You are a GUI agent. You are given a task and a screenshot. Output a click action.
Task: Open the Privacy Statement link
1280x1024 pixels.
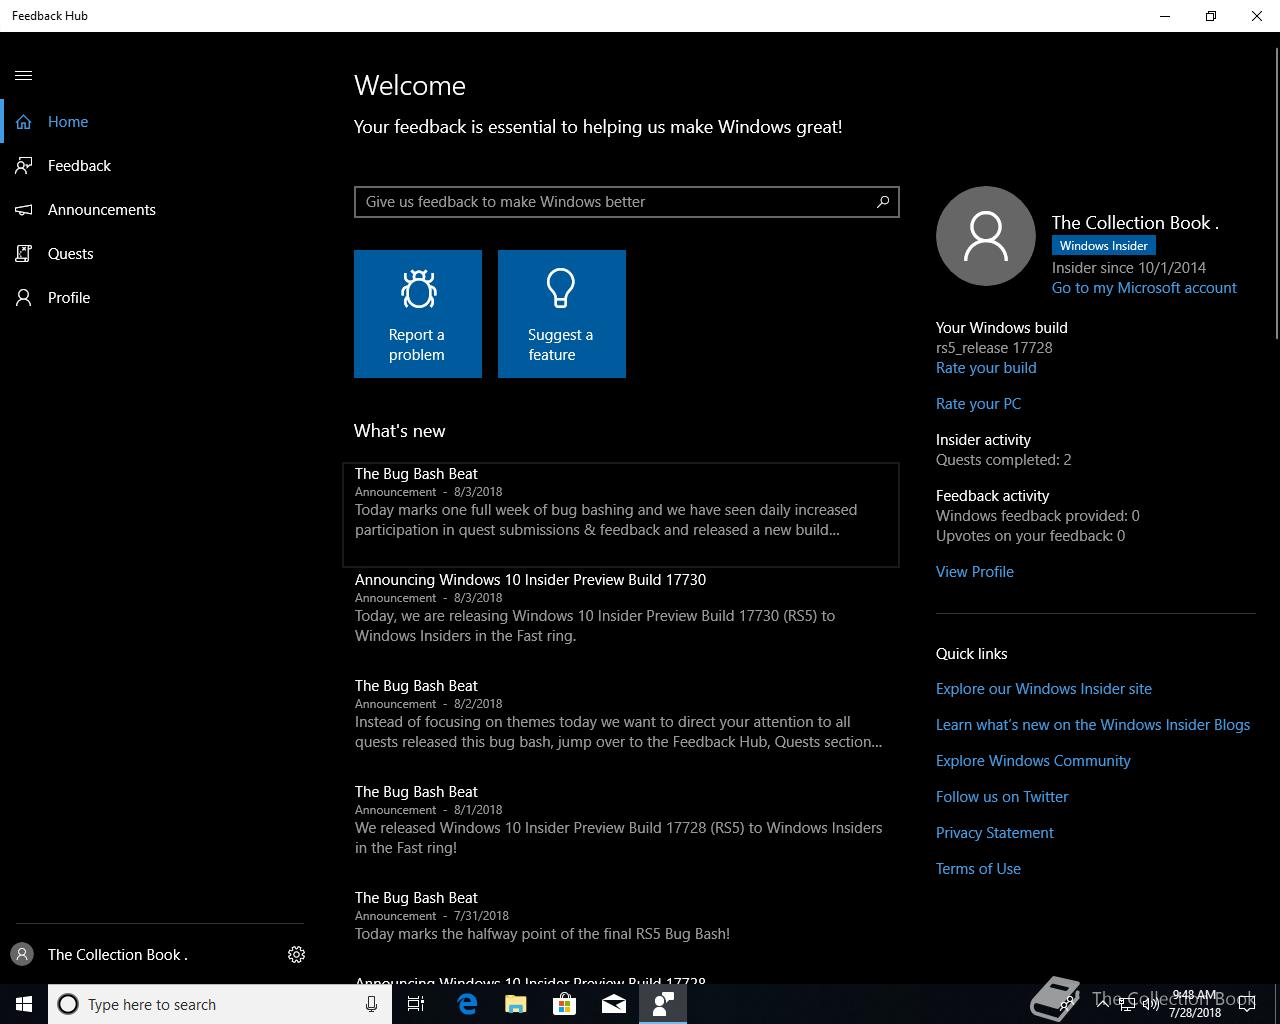click(x=995, y=833)
